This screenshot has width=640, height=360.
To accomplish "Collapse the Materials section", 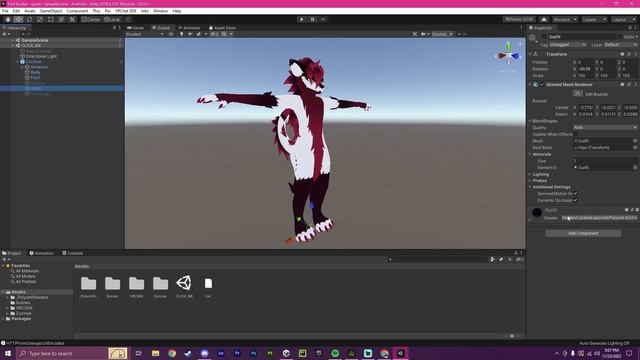I will click(530, 154).
